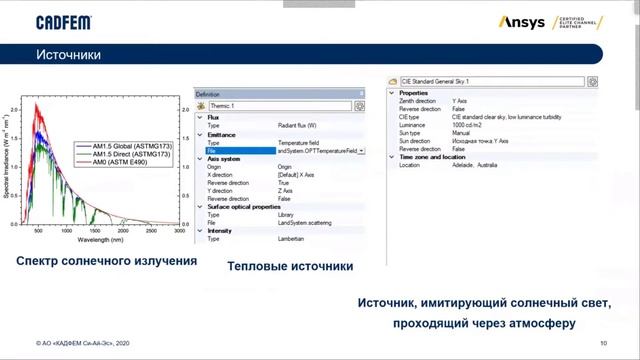640x360 pixels.
Task: Select the 'Radiant flux (W)' value
Action: tap(297, 126)
